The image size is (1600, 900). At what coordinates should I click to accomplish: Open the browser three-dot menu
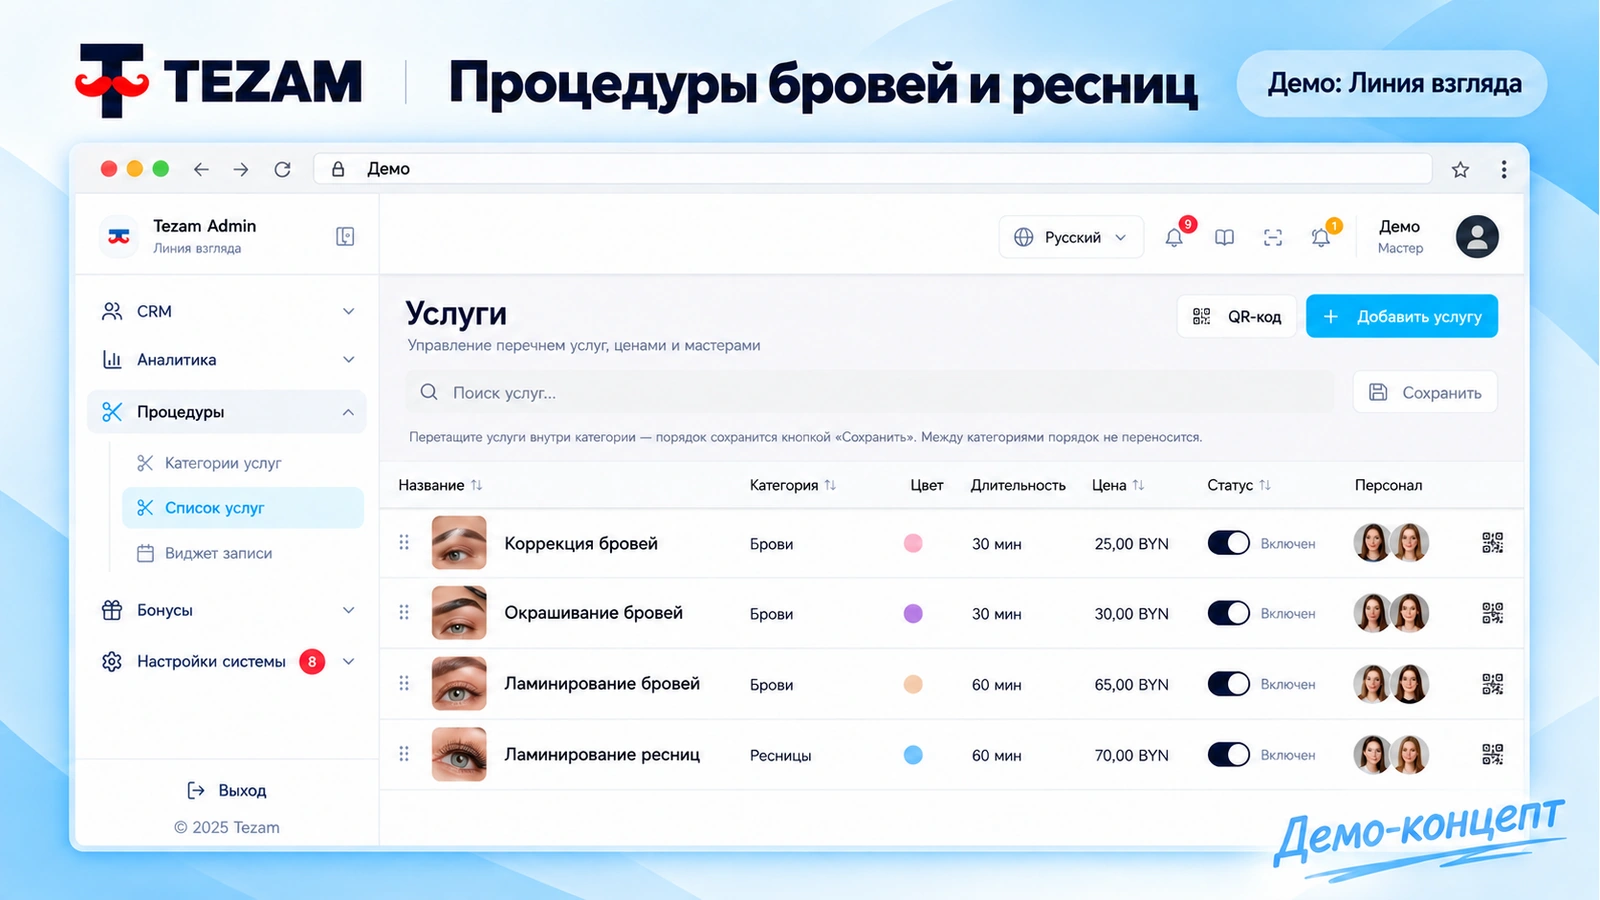point(1503,169)
